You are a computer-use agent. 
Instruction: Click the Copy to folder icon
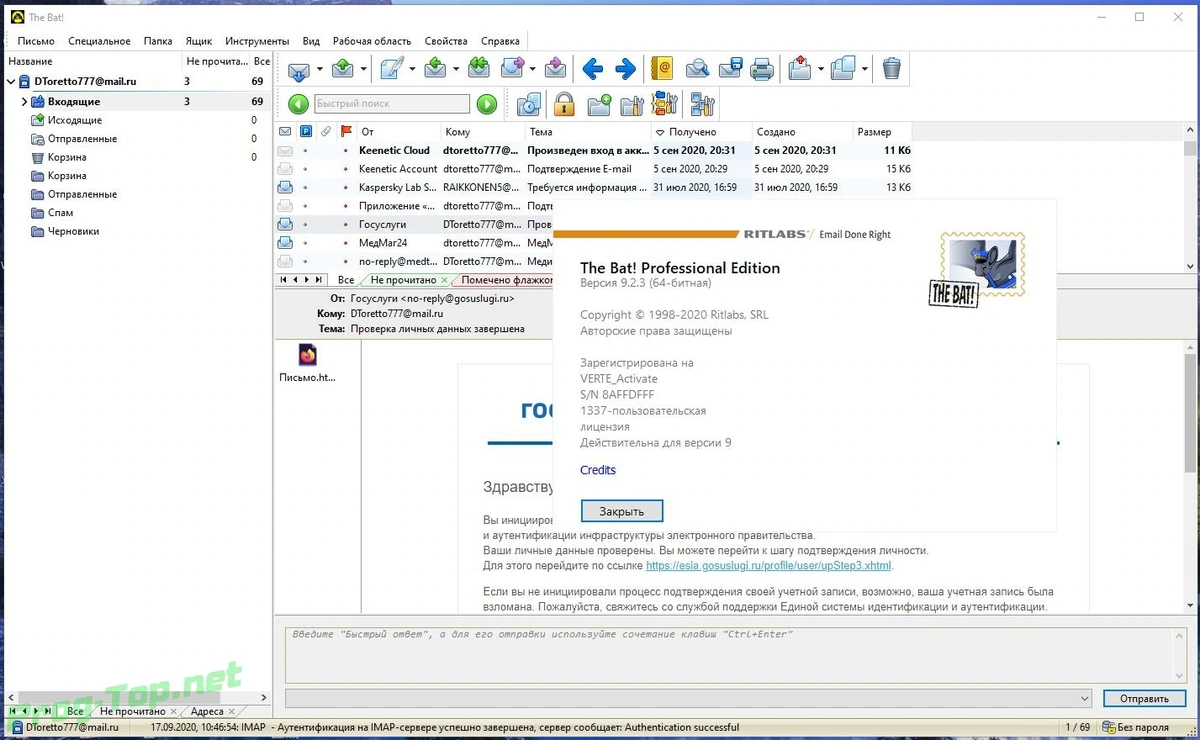pos(843,69)
